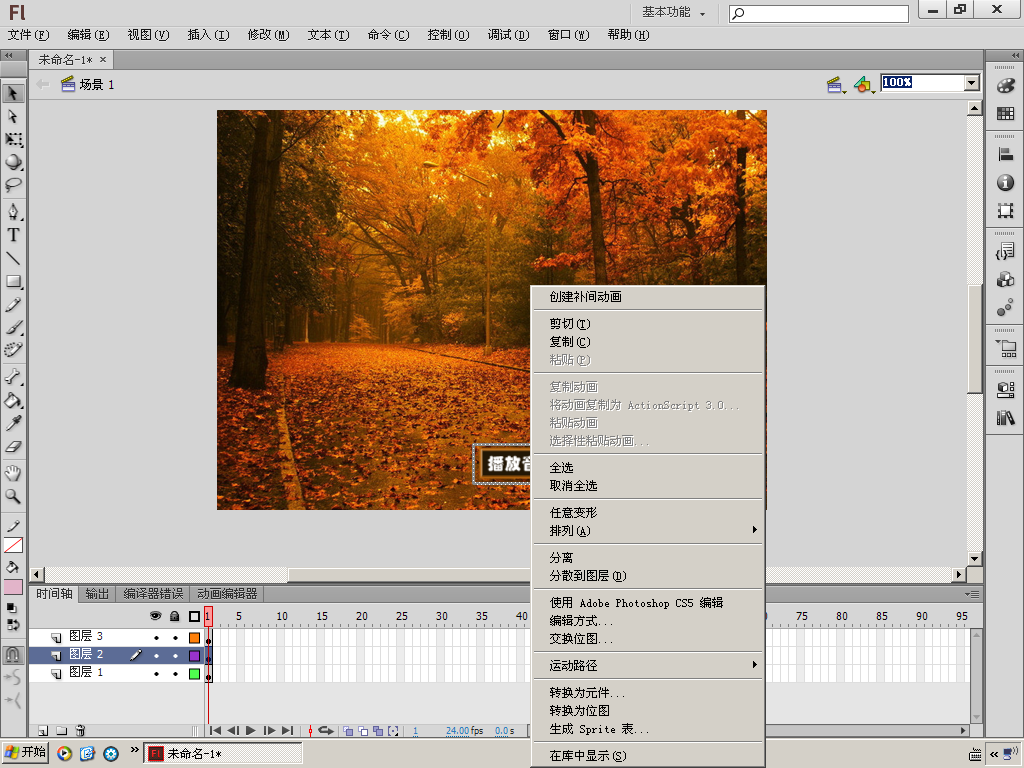Select the Bone tool

coord(13,377)
